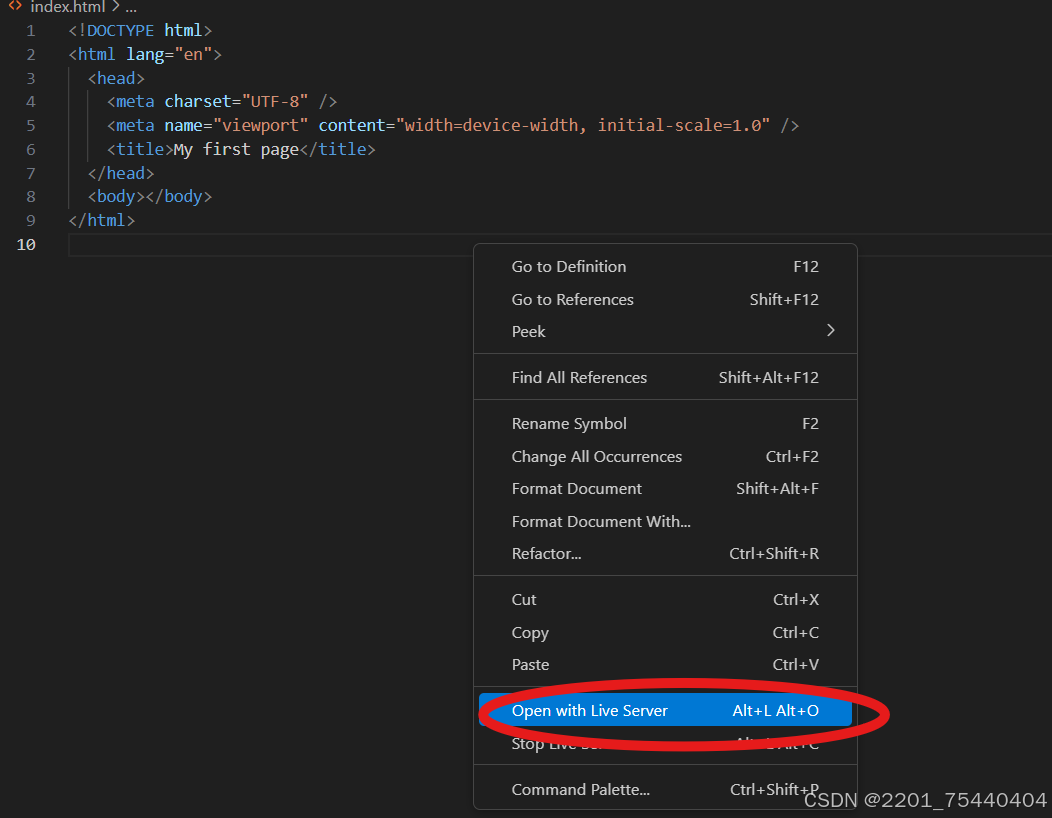Click the index.html breadcrumb
Screen dimensions: 1052x818
pos(68,7)
